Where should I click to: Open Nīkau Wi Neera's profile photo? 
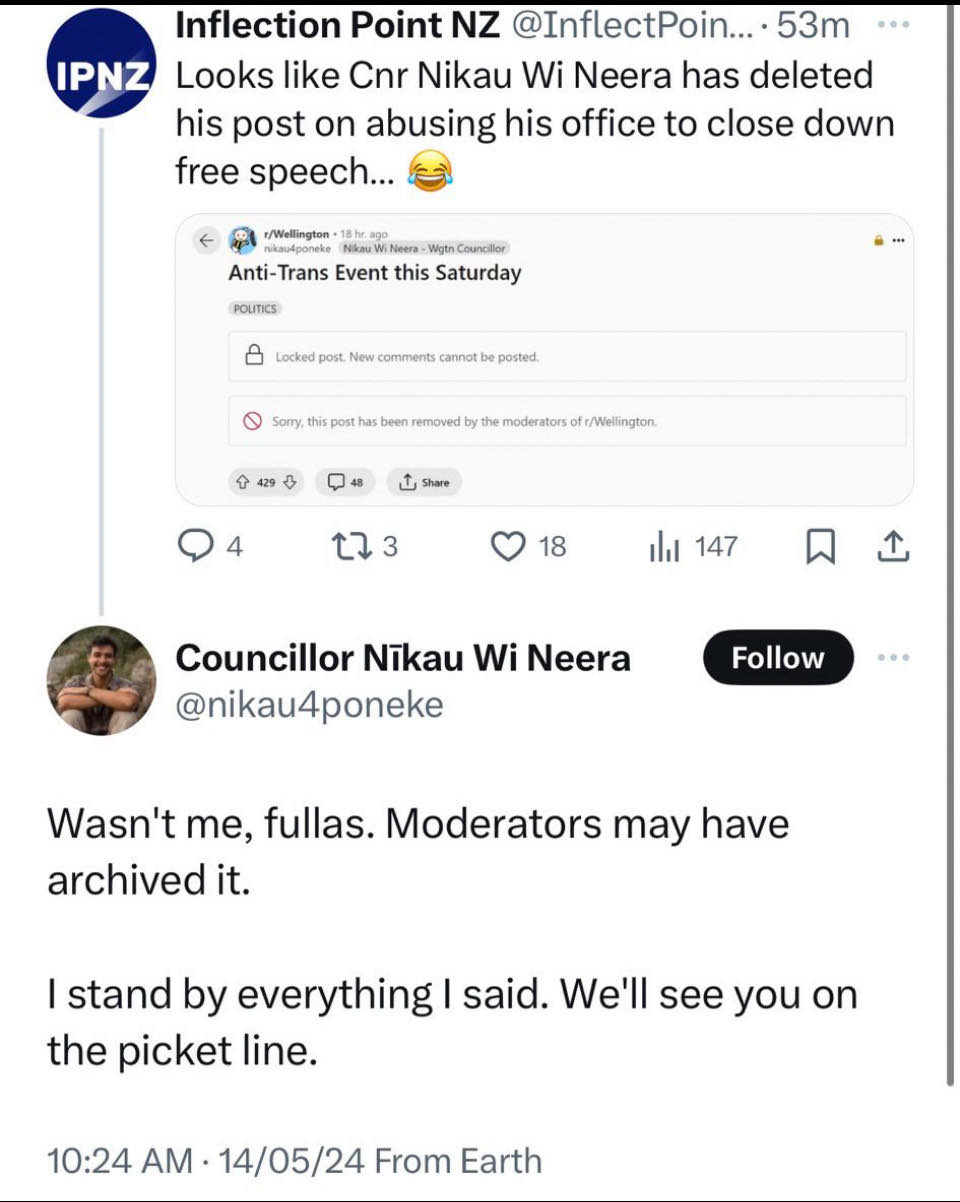tap(101, 681)
